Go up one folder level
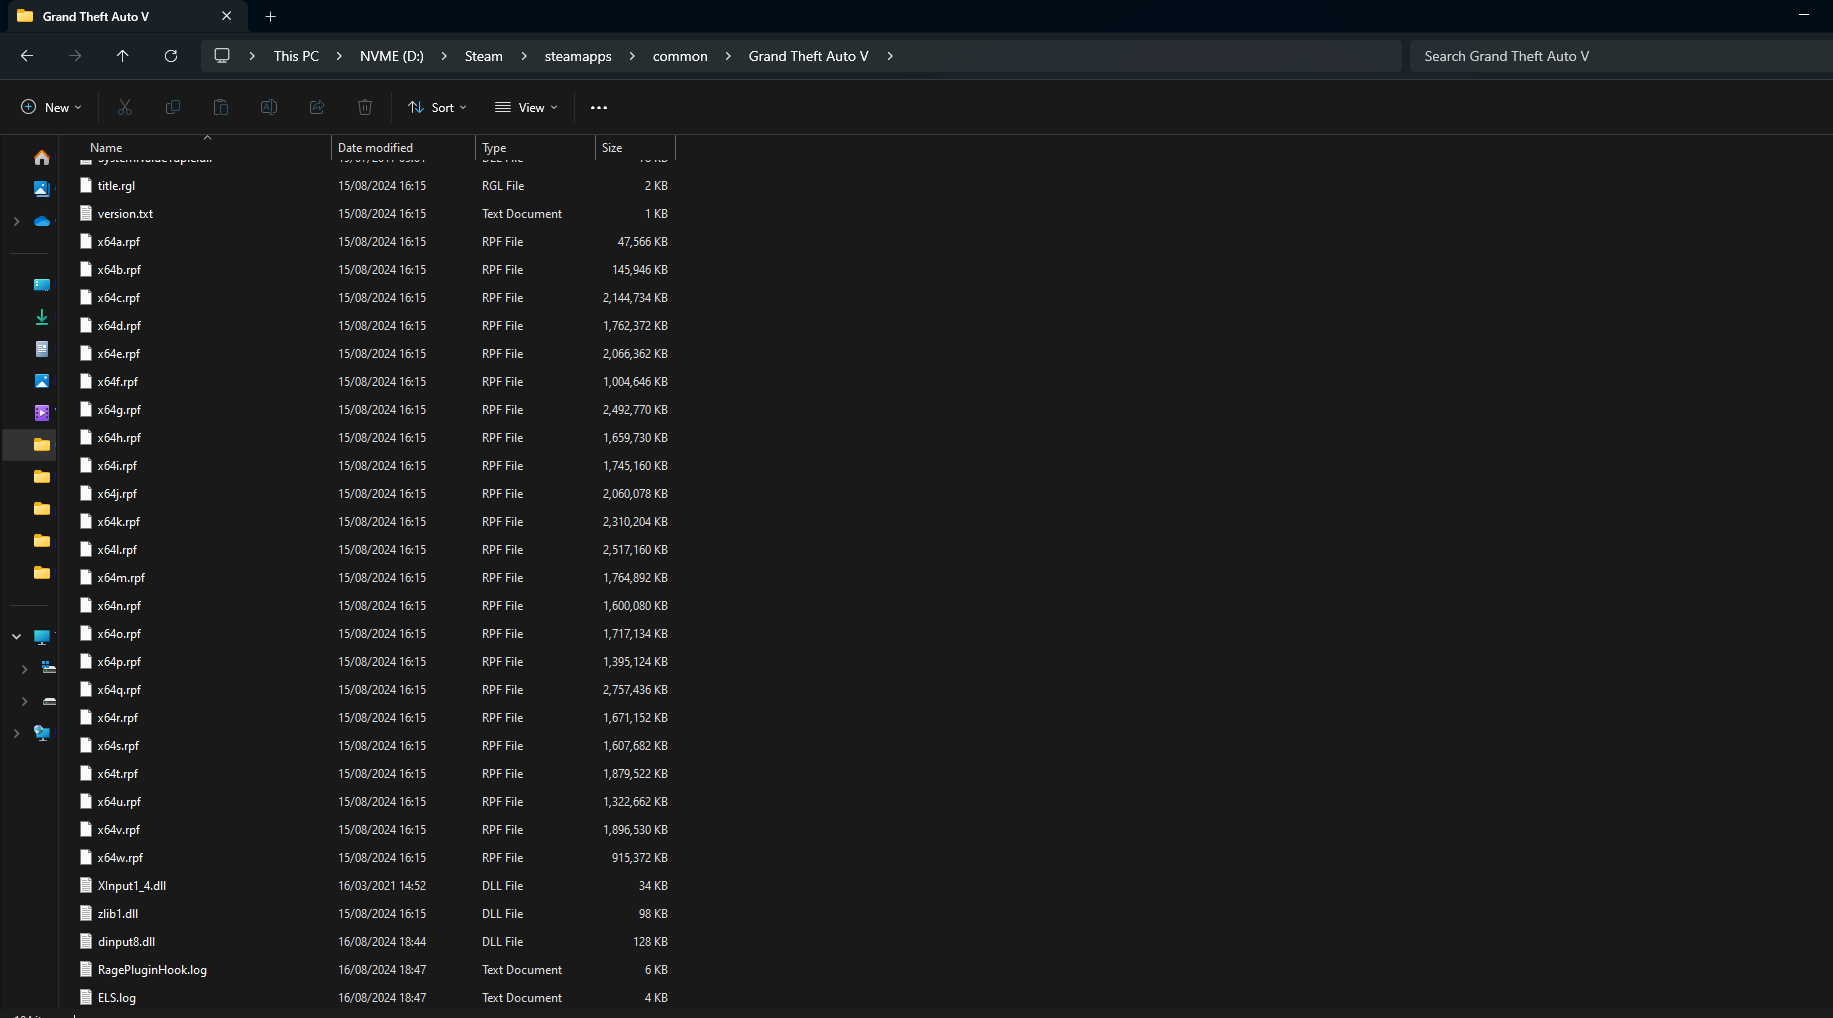 (x=123, y=56)
